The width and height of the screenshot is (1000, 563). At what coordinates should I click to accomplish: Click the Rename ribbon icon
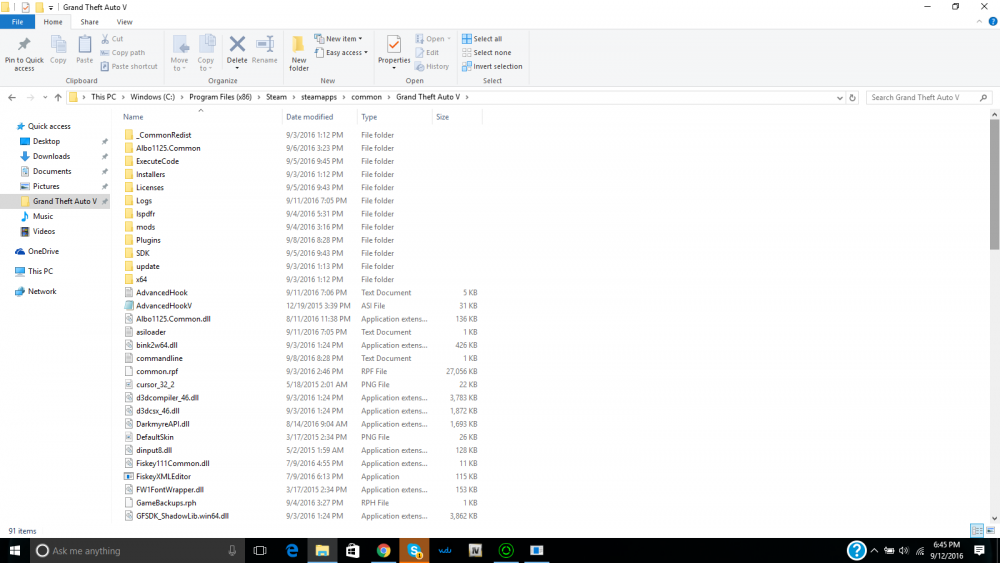coord(264,44)
